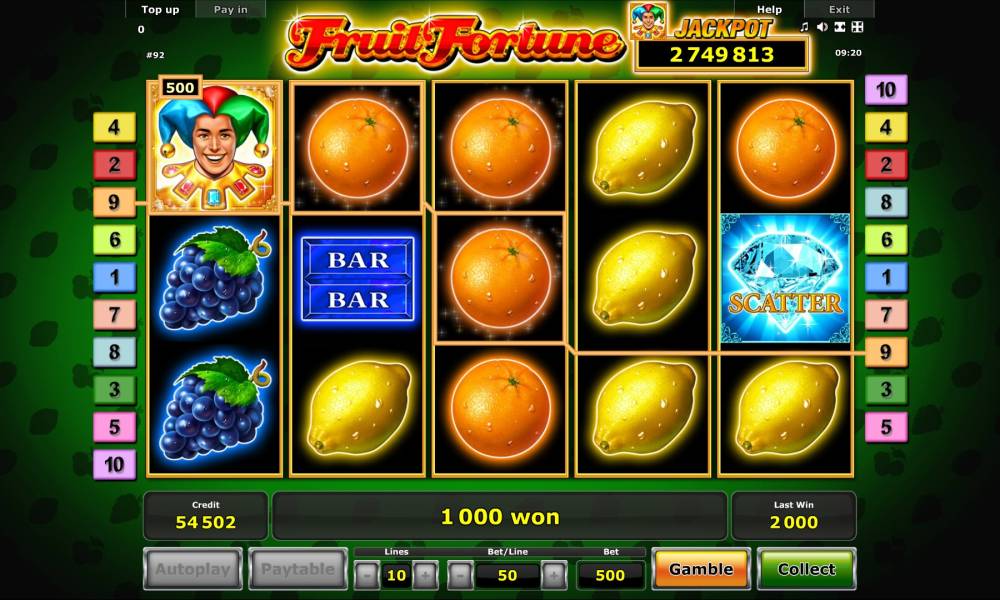Screen dimensions: 1000x600
Task: Click payline 1 marker on the right
Action: 886,277
